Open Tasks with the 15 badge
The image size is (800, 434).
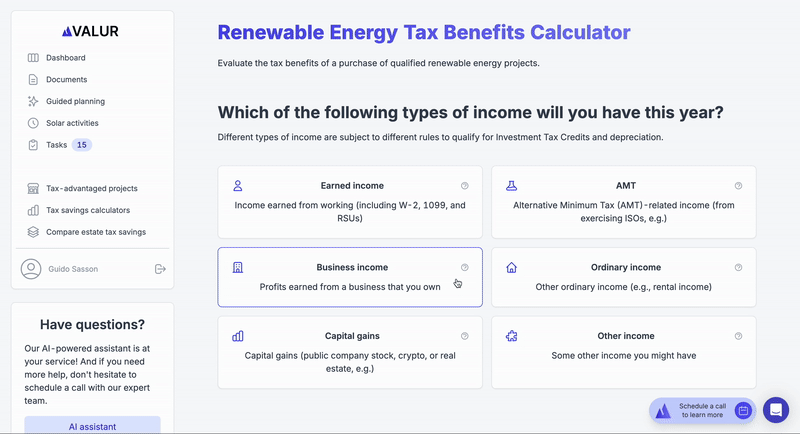pyautogui.click(x=59, y=145)
